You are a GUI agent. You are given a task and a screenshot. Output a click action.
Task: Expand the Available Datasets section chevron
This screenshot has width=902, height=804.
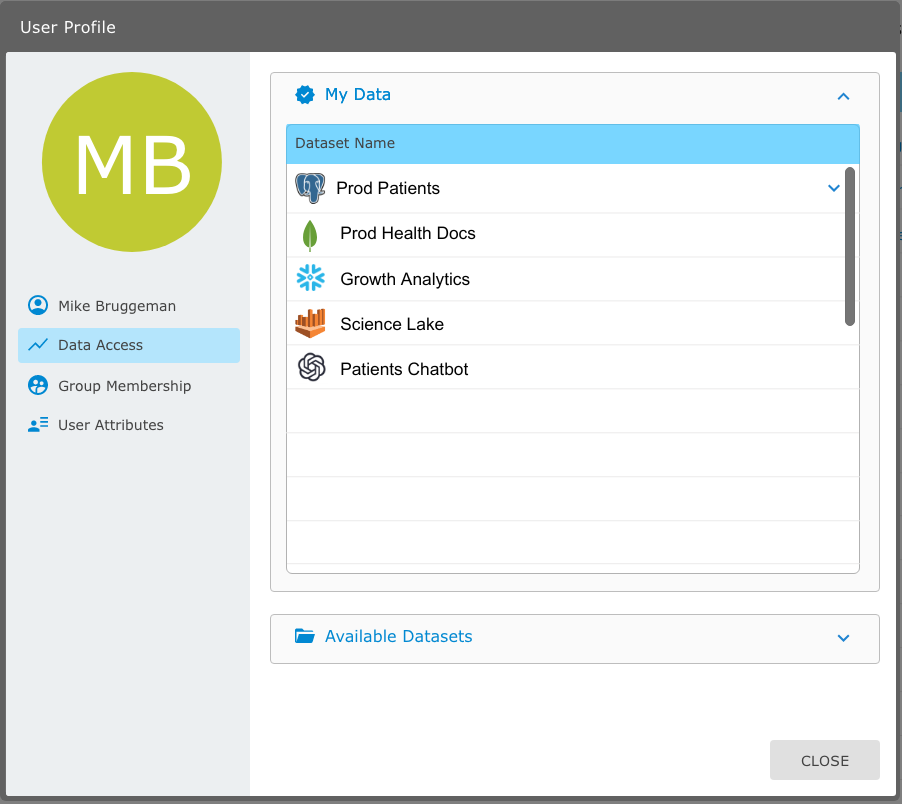(x=843, y=638)
